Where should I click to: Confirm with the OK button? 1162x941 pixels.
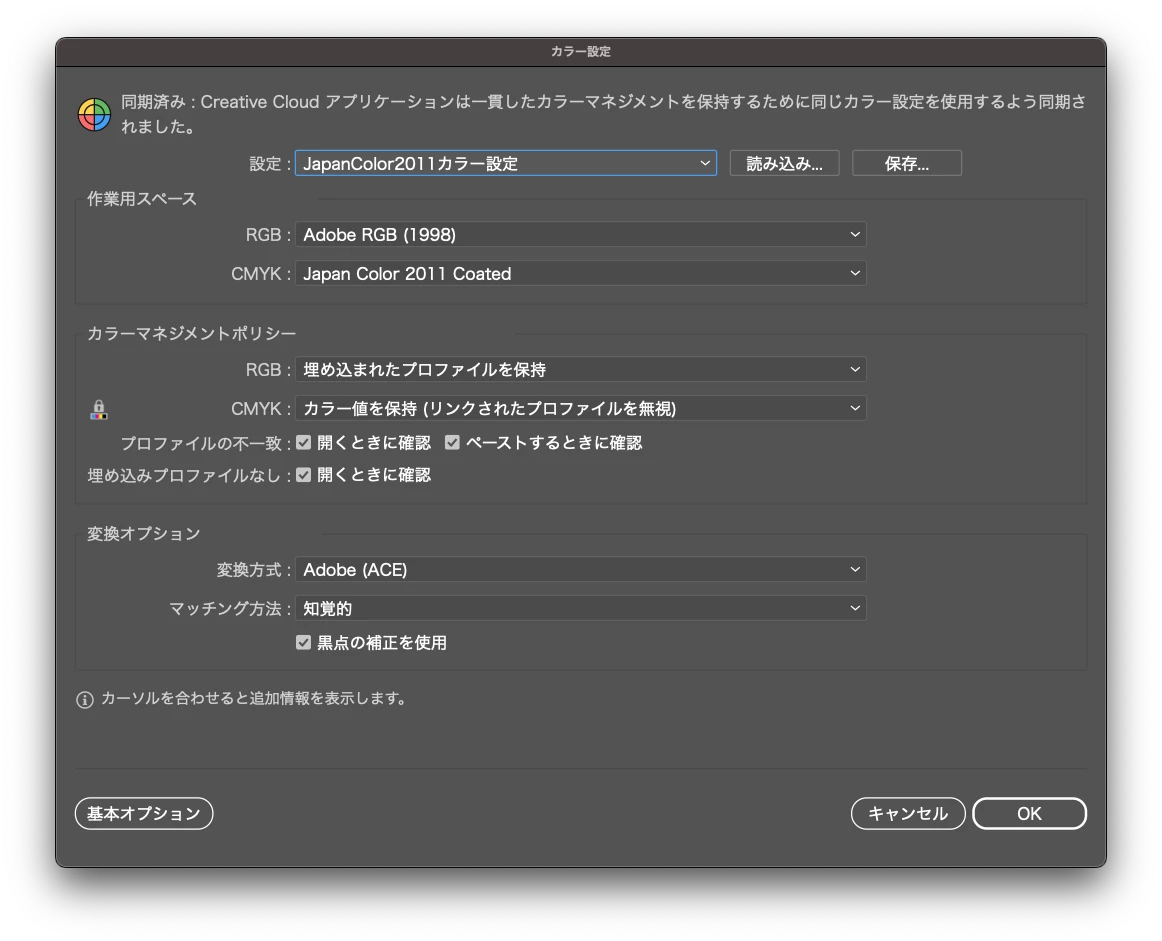coord(1029,814)
